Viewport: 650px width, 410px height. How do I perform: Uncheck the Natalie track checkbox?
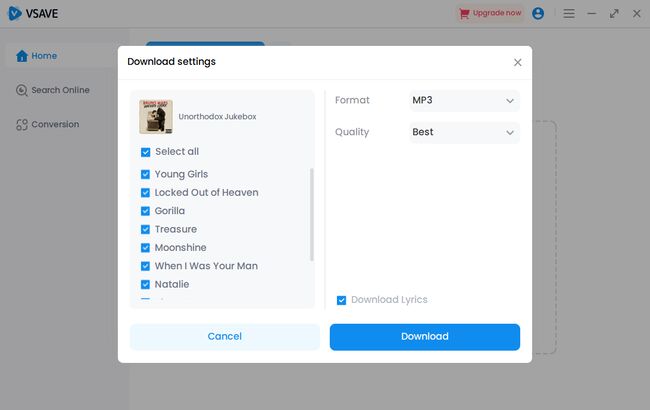coord(146,284)
